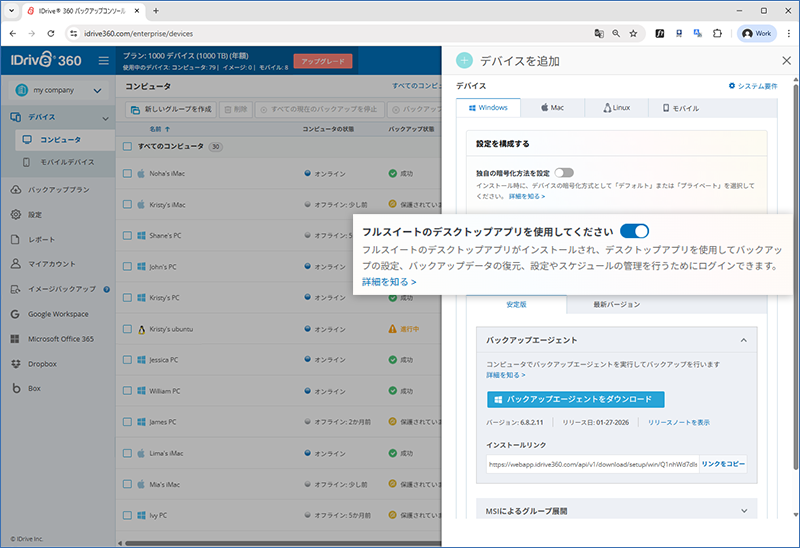
Task: Click the bookmark star in the address bar
Action: pyautogui.click(x=633, y=33)
